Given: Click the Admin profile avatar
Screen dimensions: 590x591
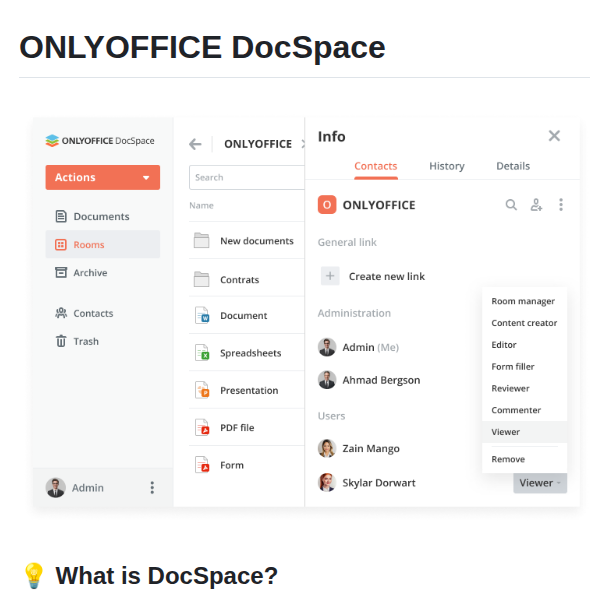Looking at the screenshot, I should pos(55,487).
